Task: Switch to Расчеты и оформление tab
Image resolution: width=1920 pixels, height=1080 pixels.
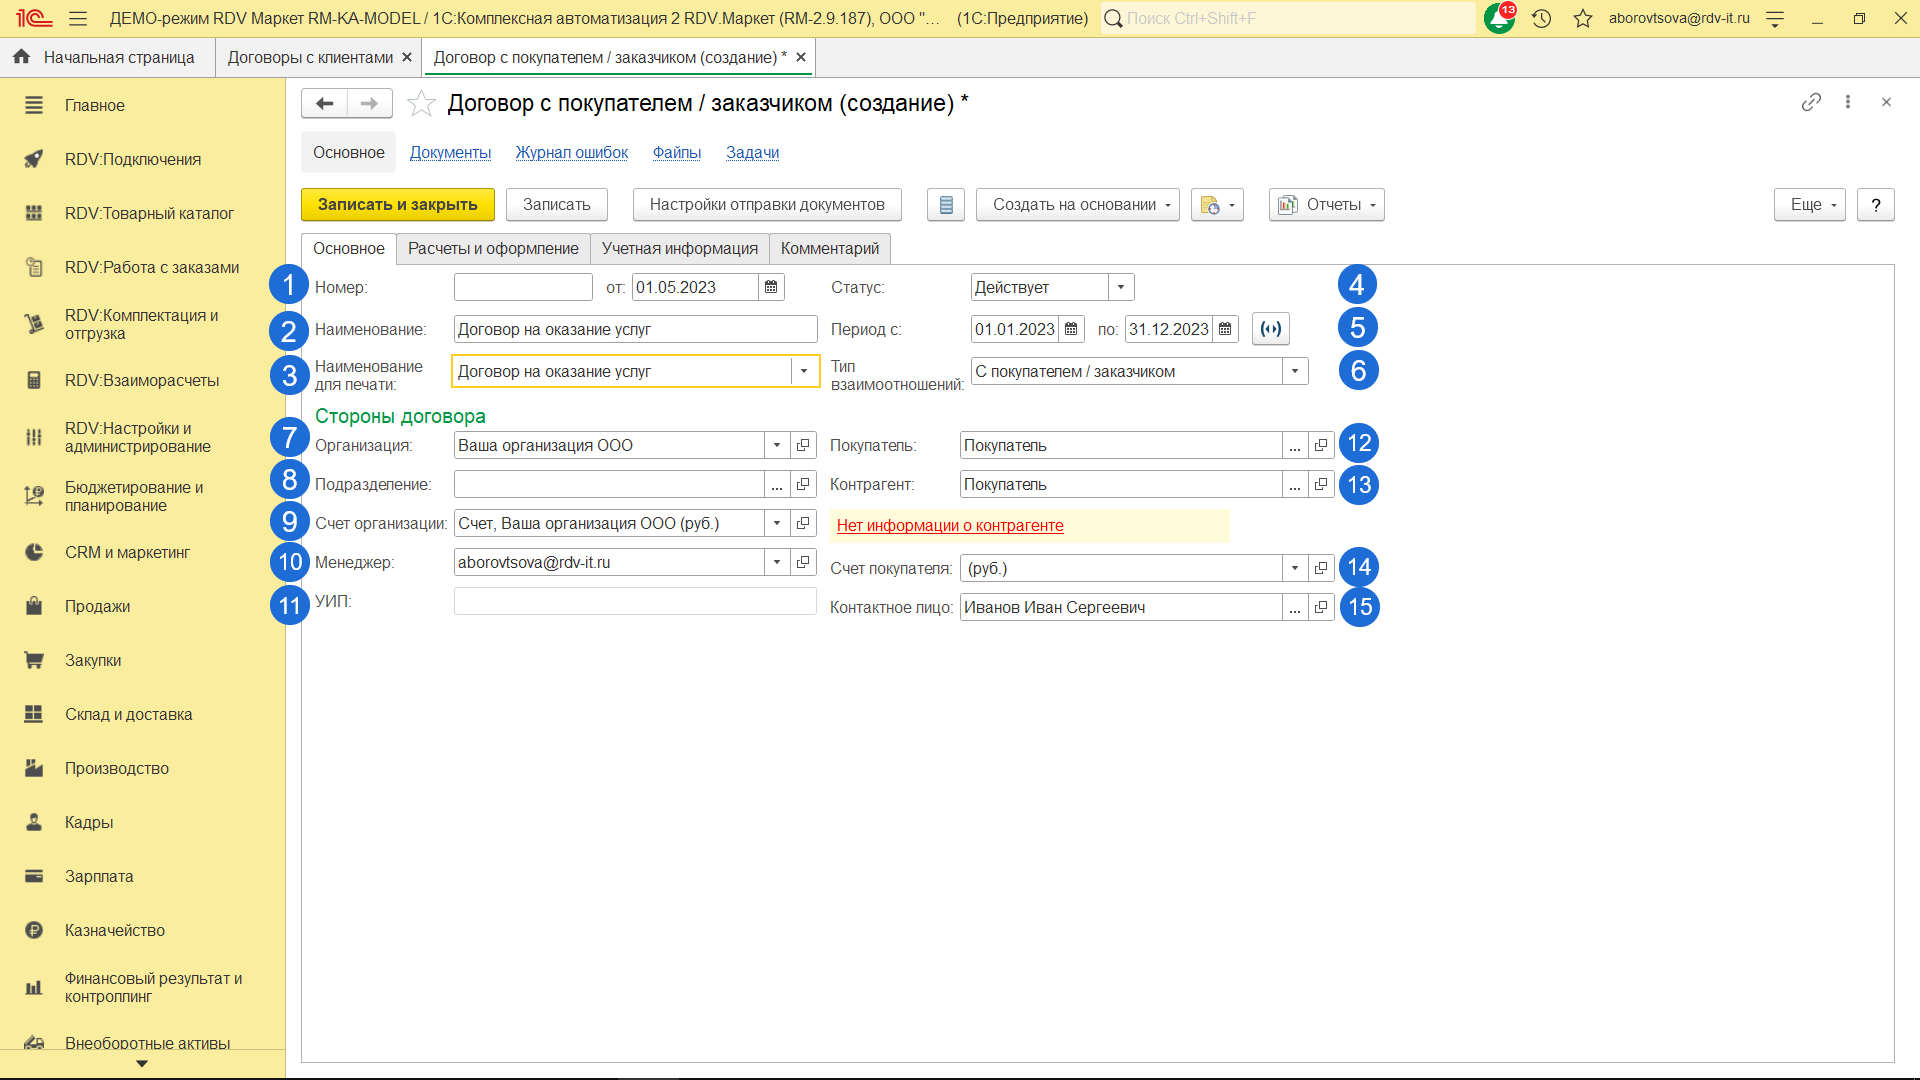Action: click(493, 249)
